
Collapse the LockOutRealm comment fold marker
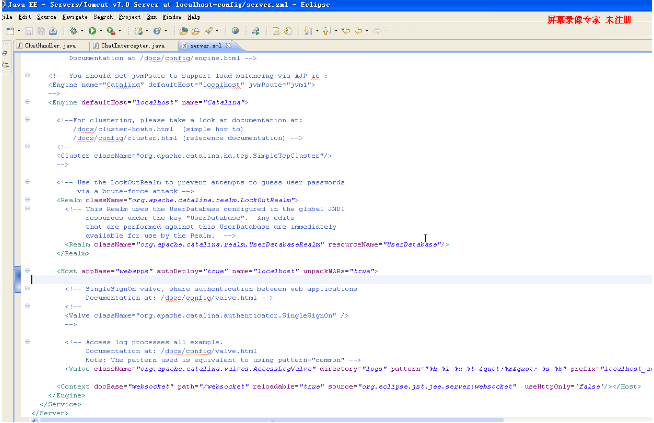coord(28,181)
